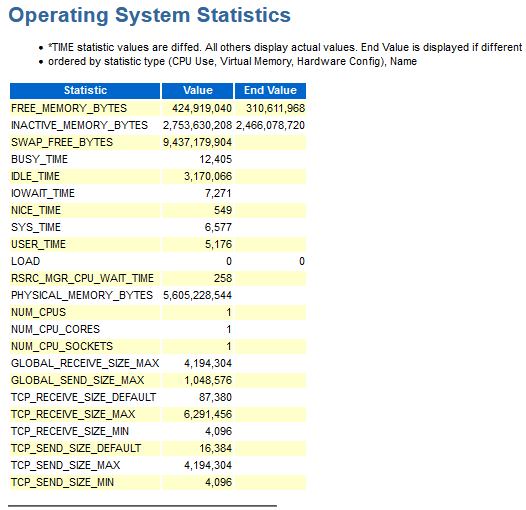Image resolution: width=526 pixels, height=510 pixels.
Task: Click the note about *TIME statistic values
Action: [x=285, y=47]
